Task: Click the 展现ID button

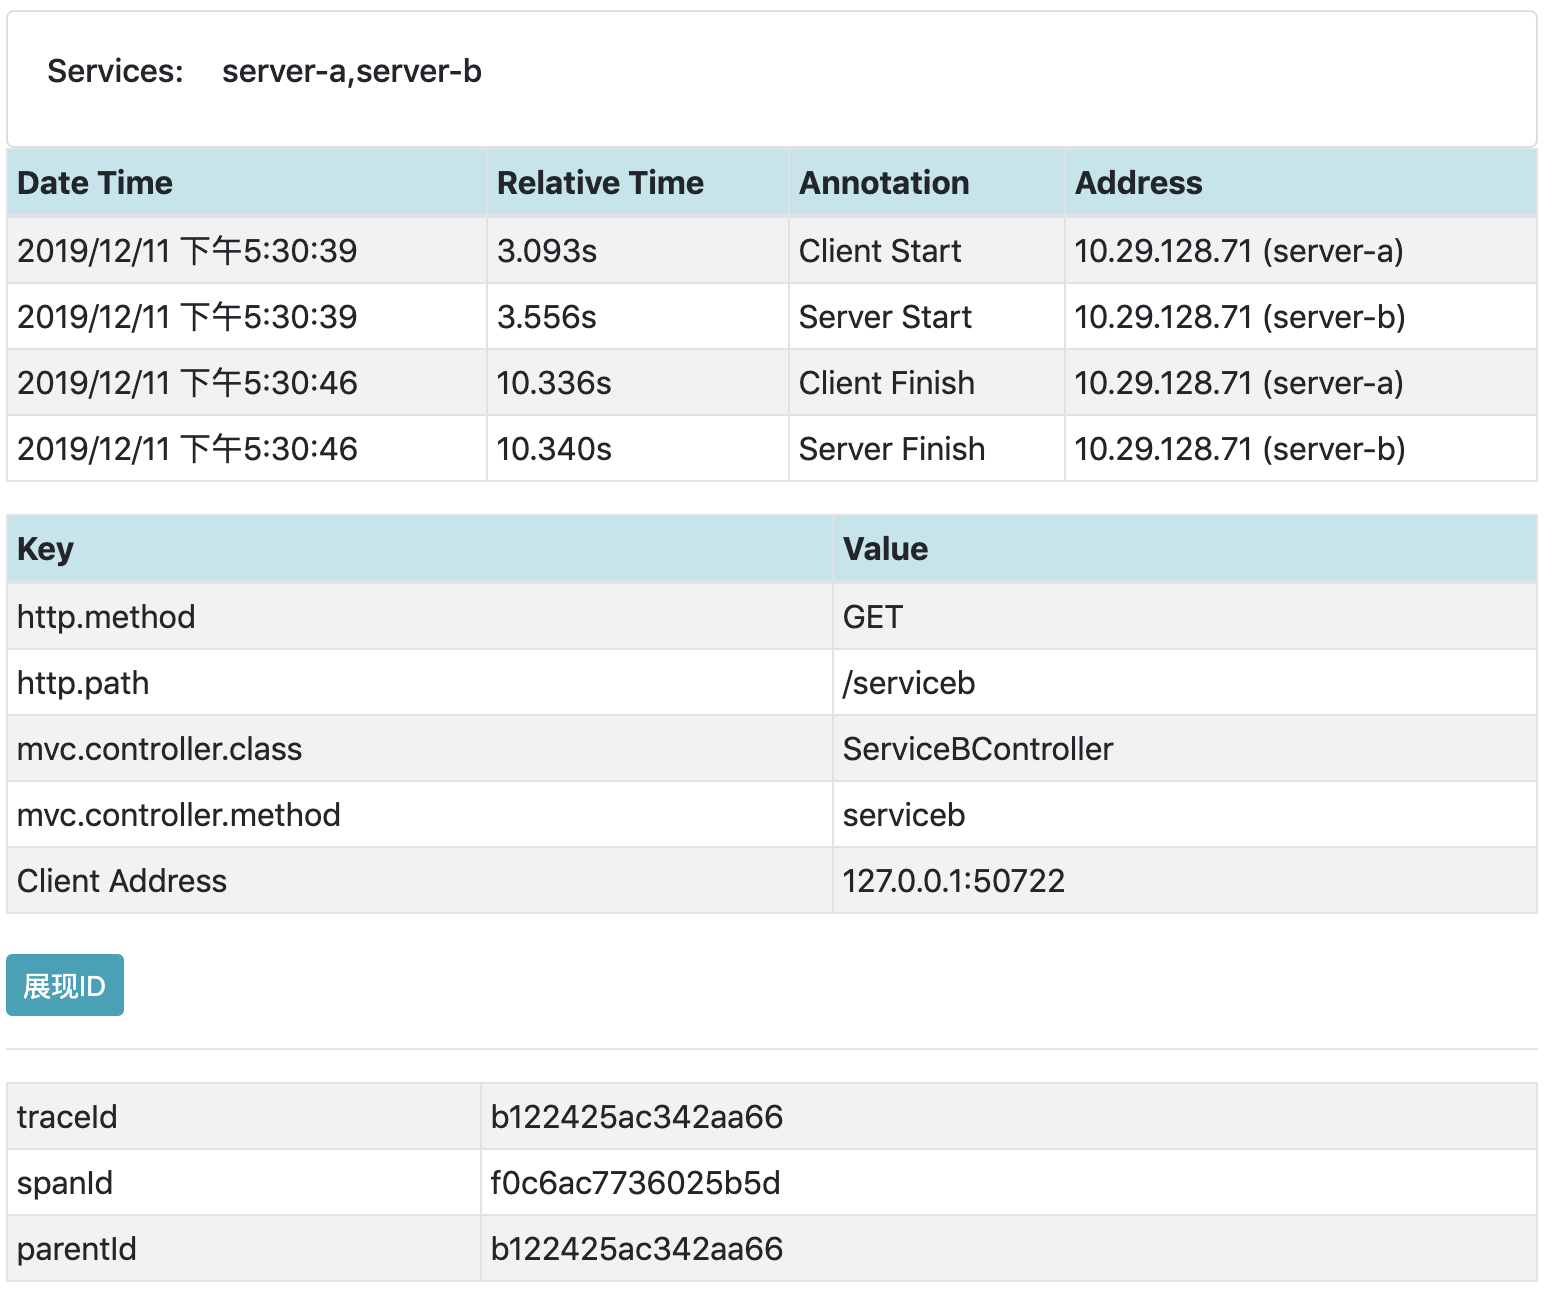Action: [65, 985]
